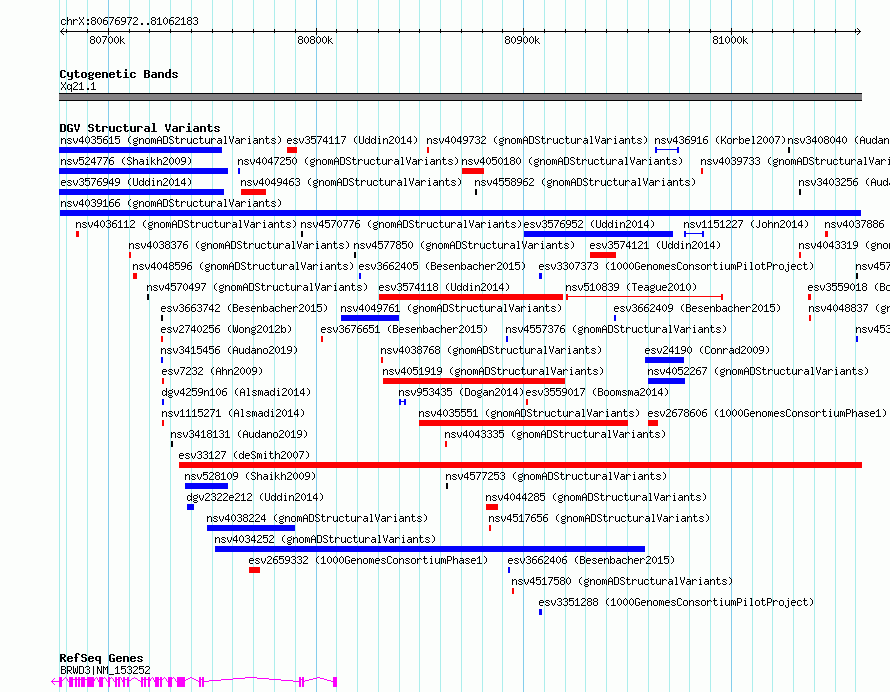The height and width of the screenshot is (692, 890).
Task: Click the red bar under esv2659332
Action: click(x=254, y=570)
